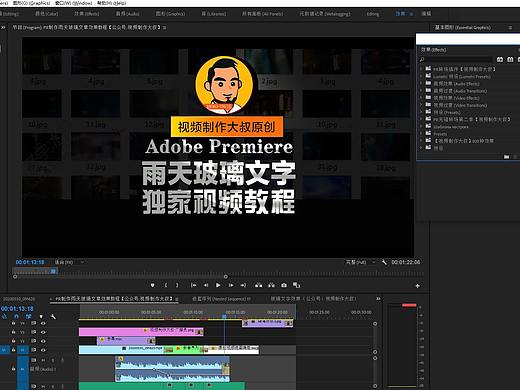Viewport: 520px width, 390px height.
Task: Click the timeline timecode 00:01:13:18
Action: tap(17, 309)
